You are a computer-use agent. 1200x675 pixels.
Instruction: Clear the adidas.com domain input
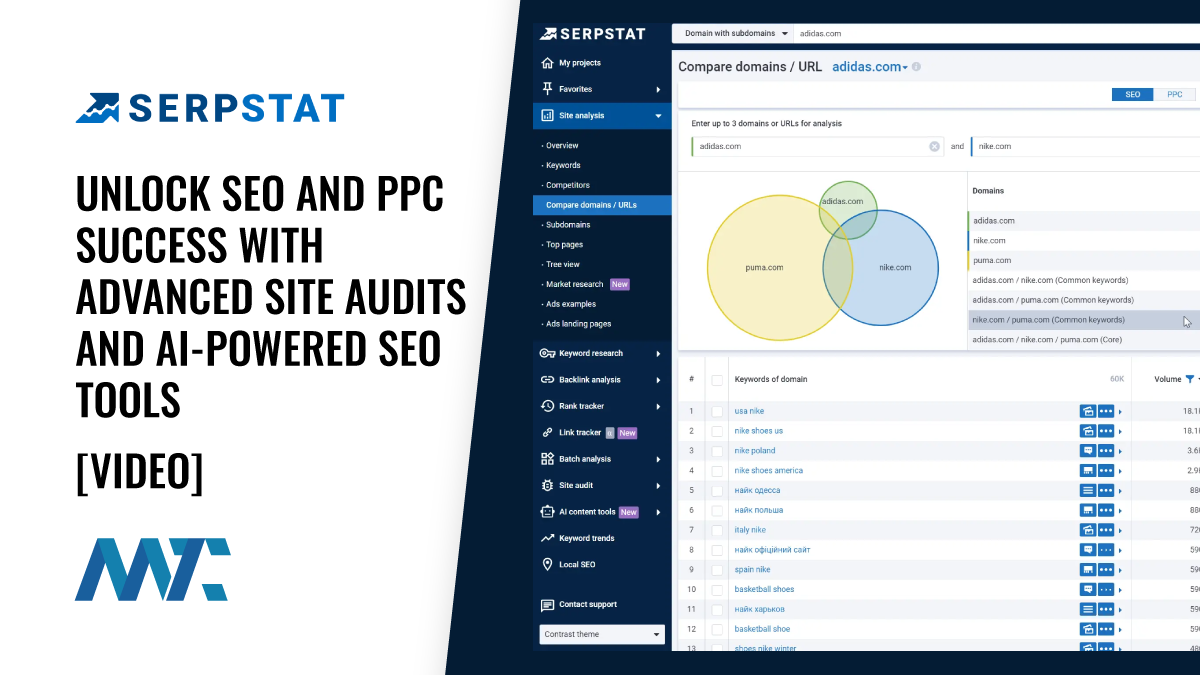(934, 146)
